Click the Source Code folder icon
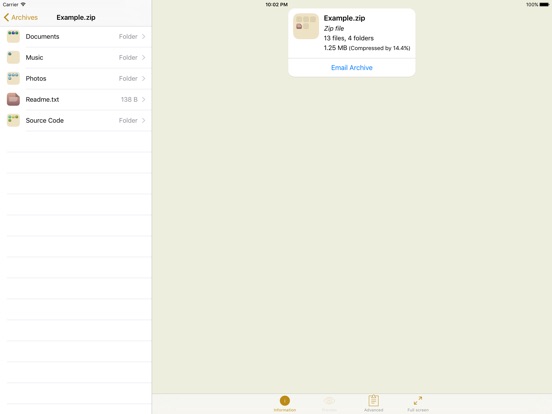Viewport: 552px width, 414px height. pos(13,120)
